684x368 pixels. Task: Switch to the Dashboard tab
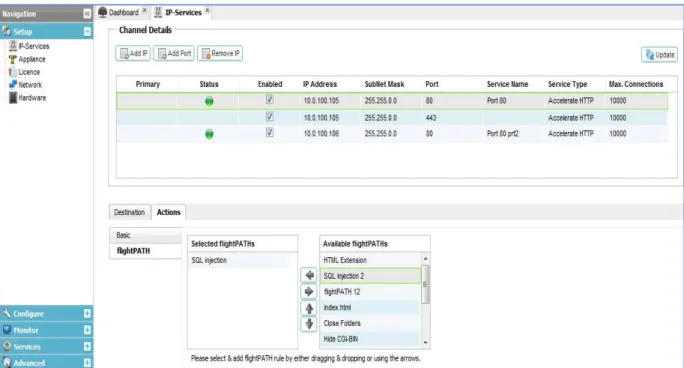[x=123, y=12]
